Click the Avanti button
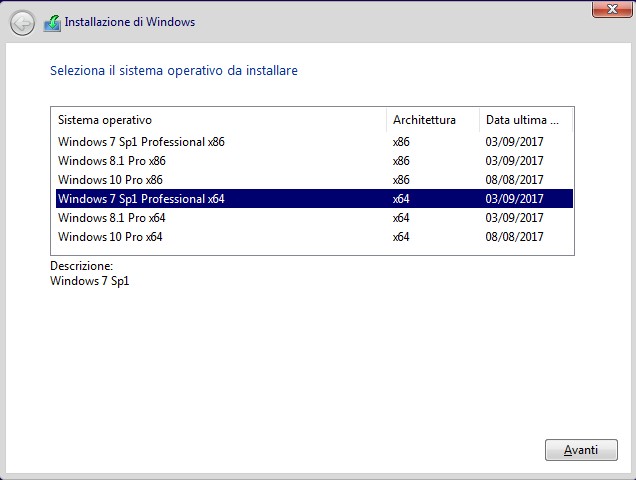The height and width of the screenshot is (480, 636). [581, 450]
